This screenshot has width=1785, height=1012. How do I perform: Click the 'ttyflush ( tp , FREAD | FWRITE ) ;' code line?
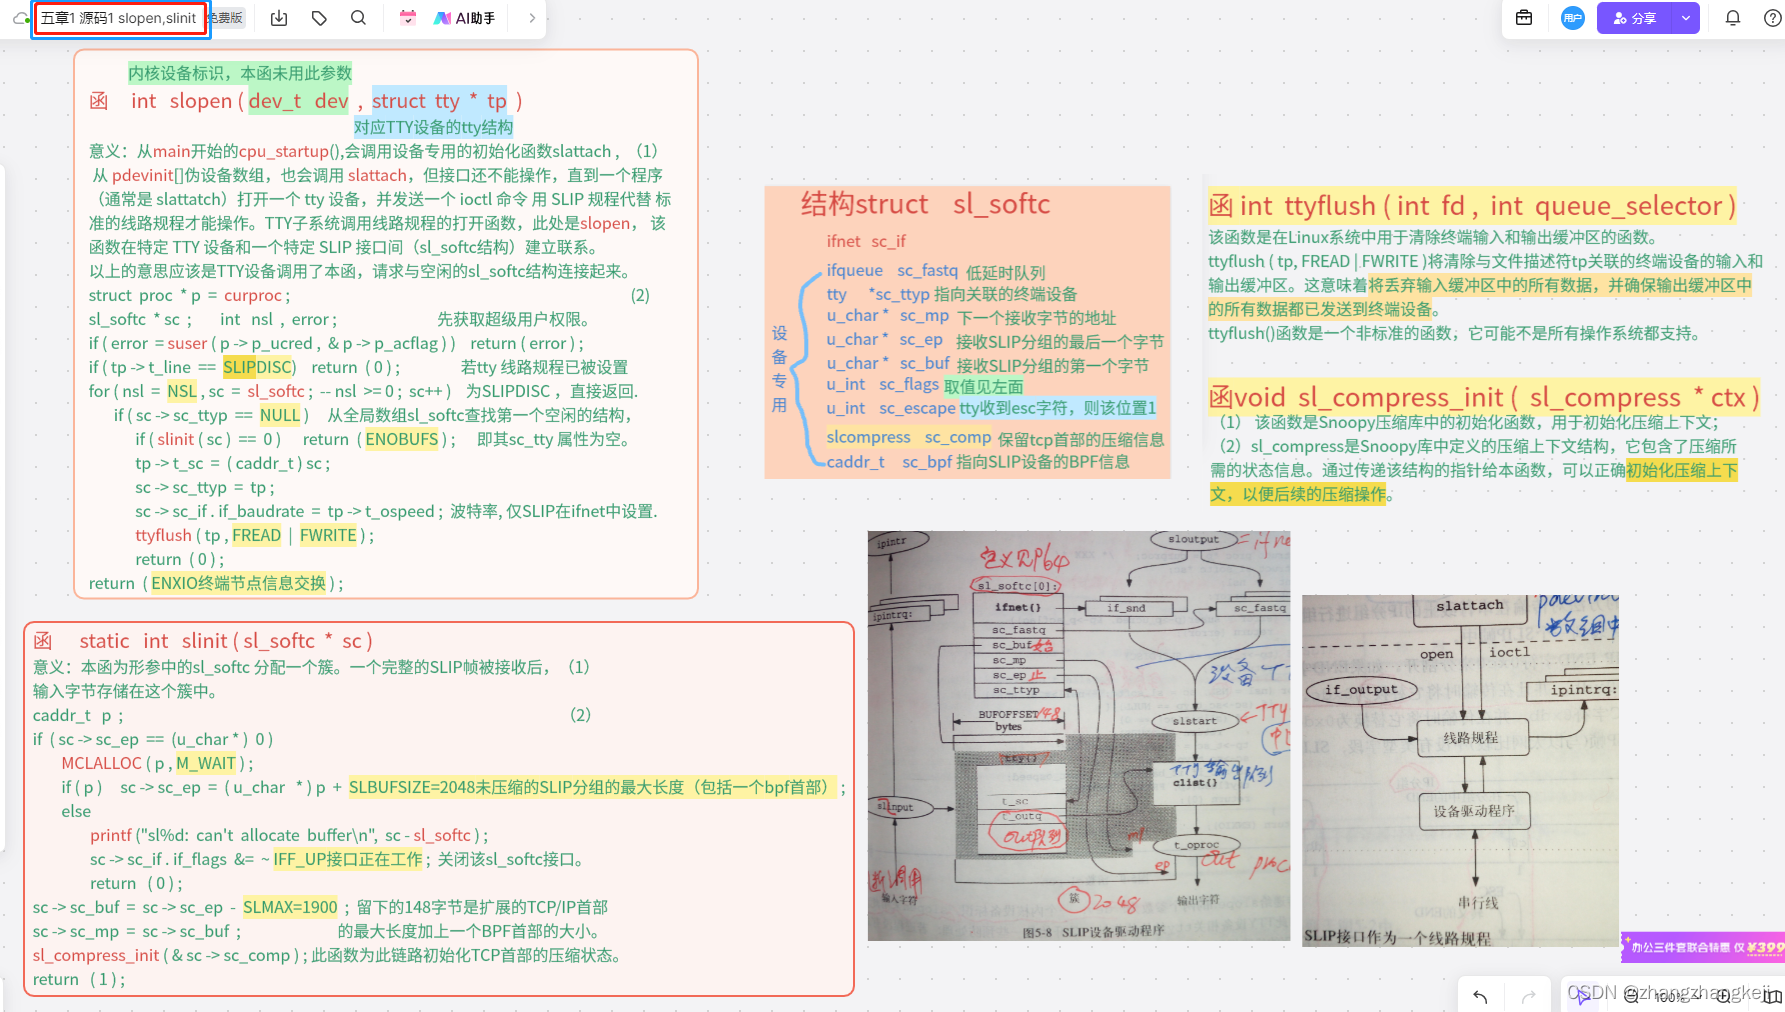tap(254, 535)
